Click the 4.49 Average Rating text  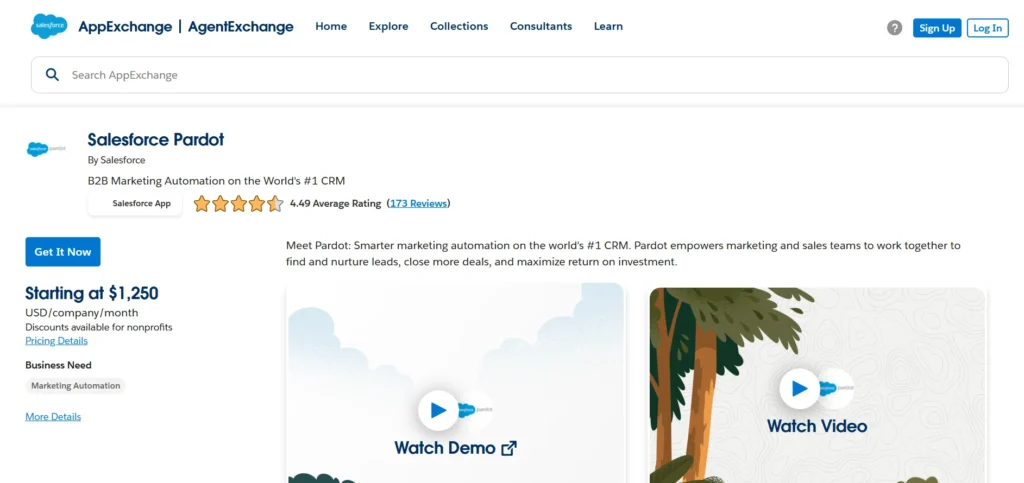tap(335, 204)
